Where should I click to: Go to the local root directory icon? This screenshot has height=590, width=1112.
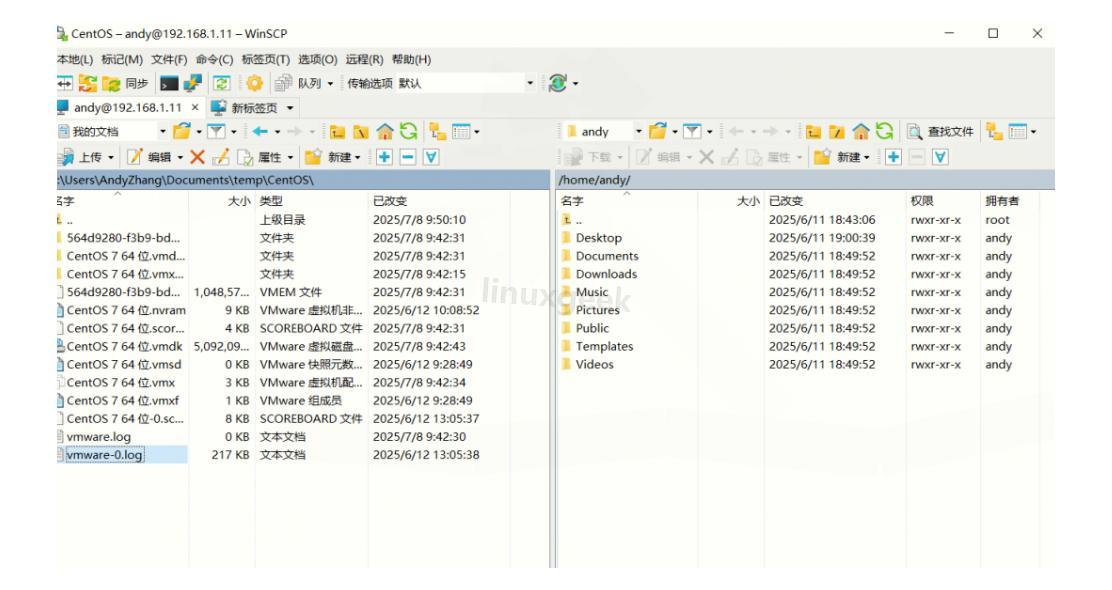click(x=361, y=131)
